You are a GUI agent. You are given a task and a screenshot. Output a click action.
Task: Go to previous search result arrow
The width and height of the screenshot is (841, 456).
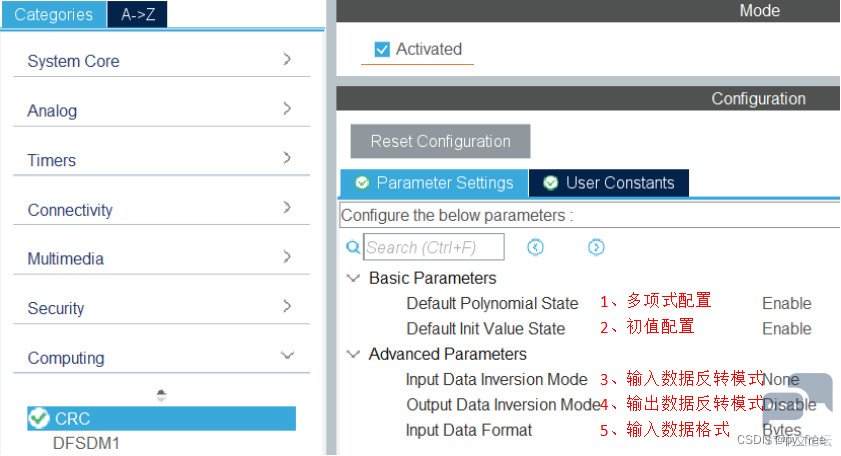coord(535,247)
